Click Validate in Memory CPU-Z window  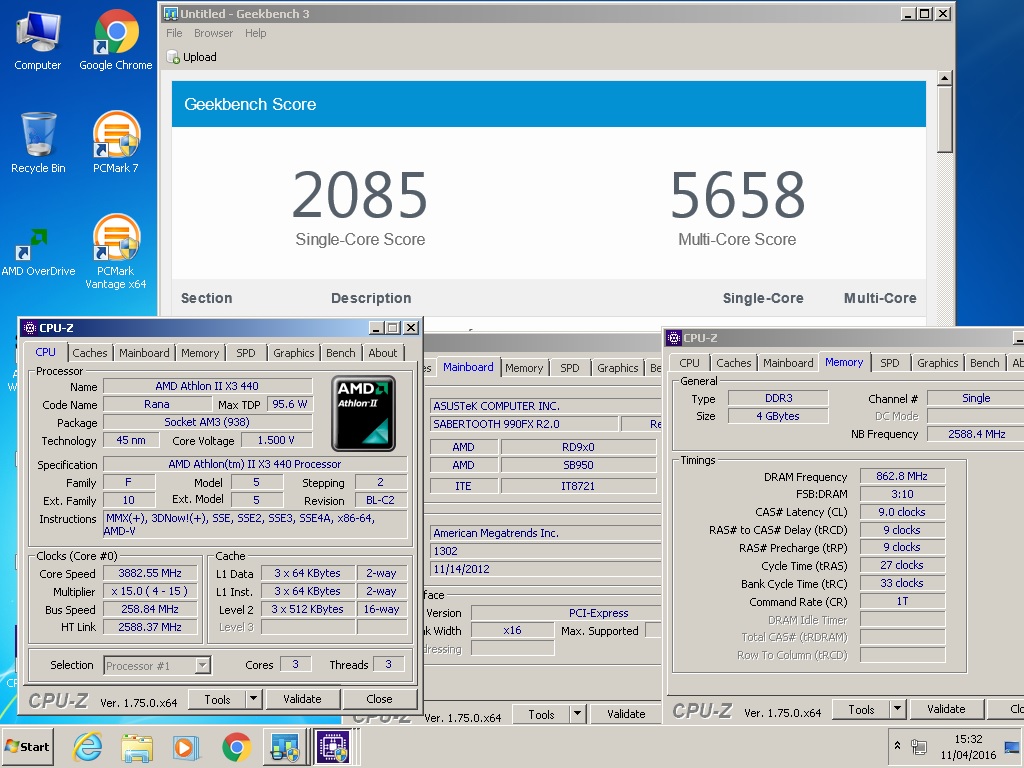coord(946,709)
